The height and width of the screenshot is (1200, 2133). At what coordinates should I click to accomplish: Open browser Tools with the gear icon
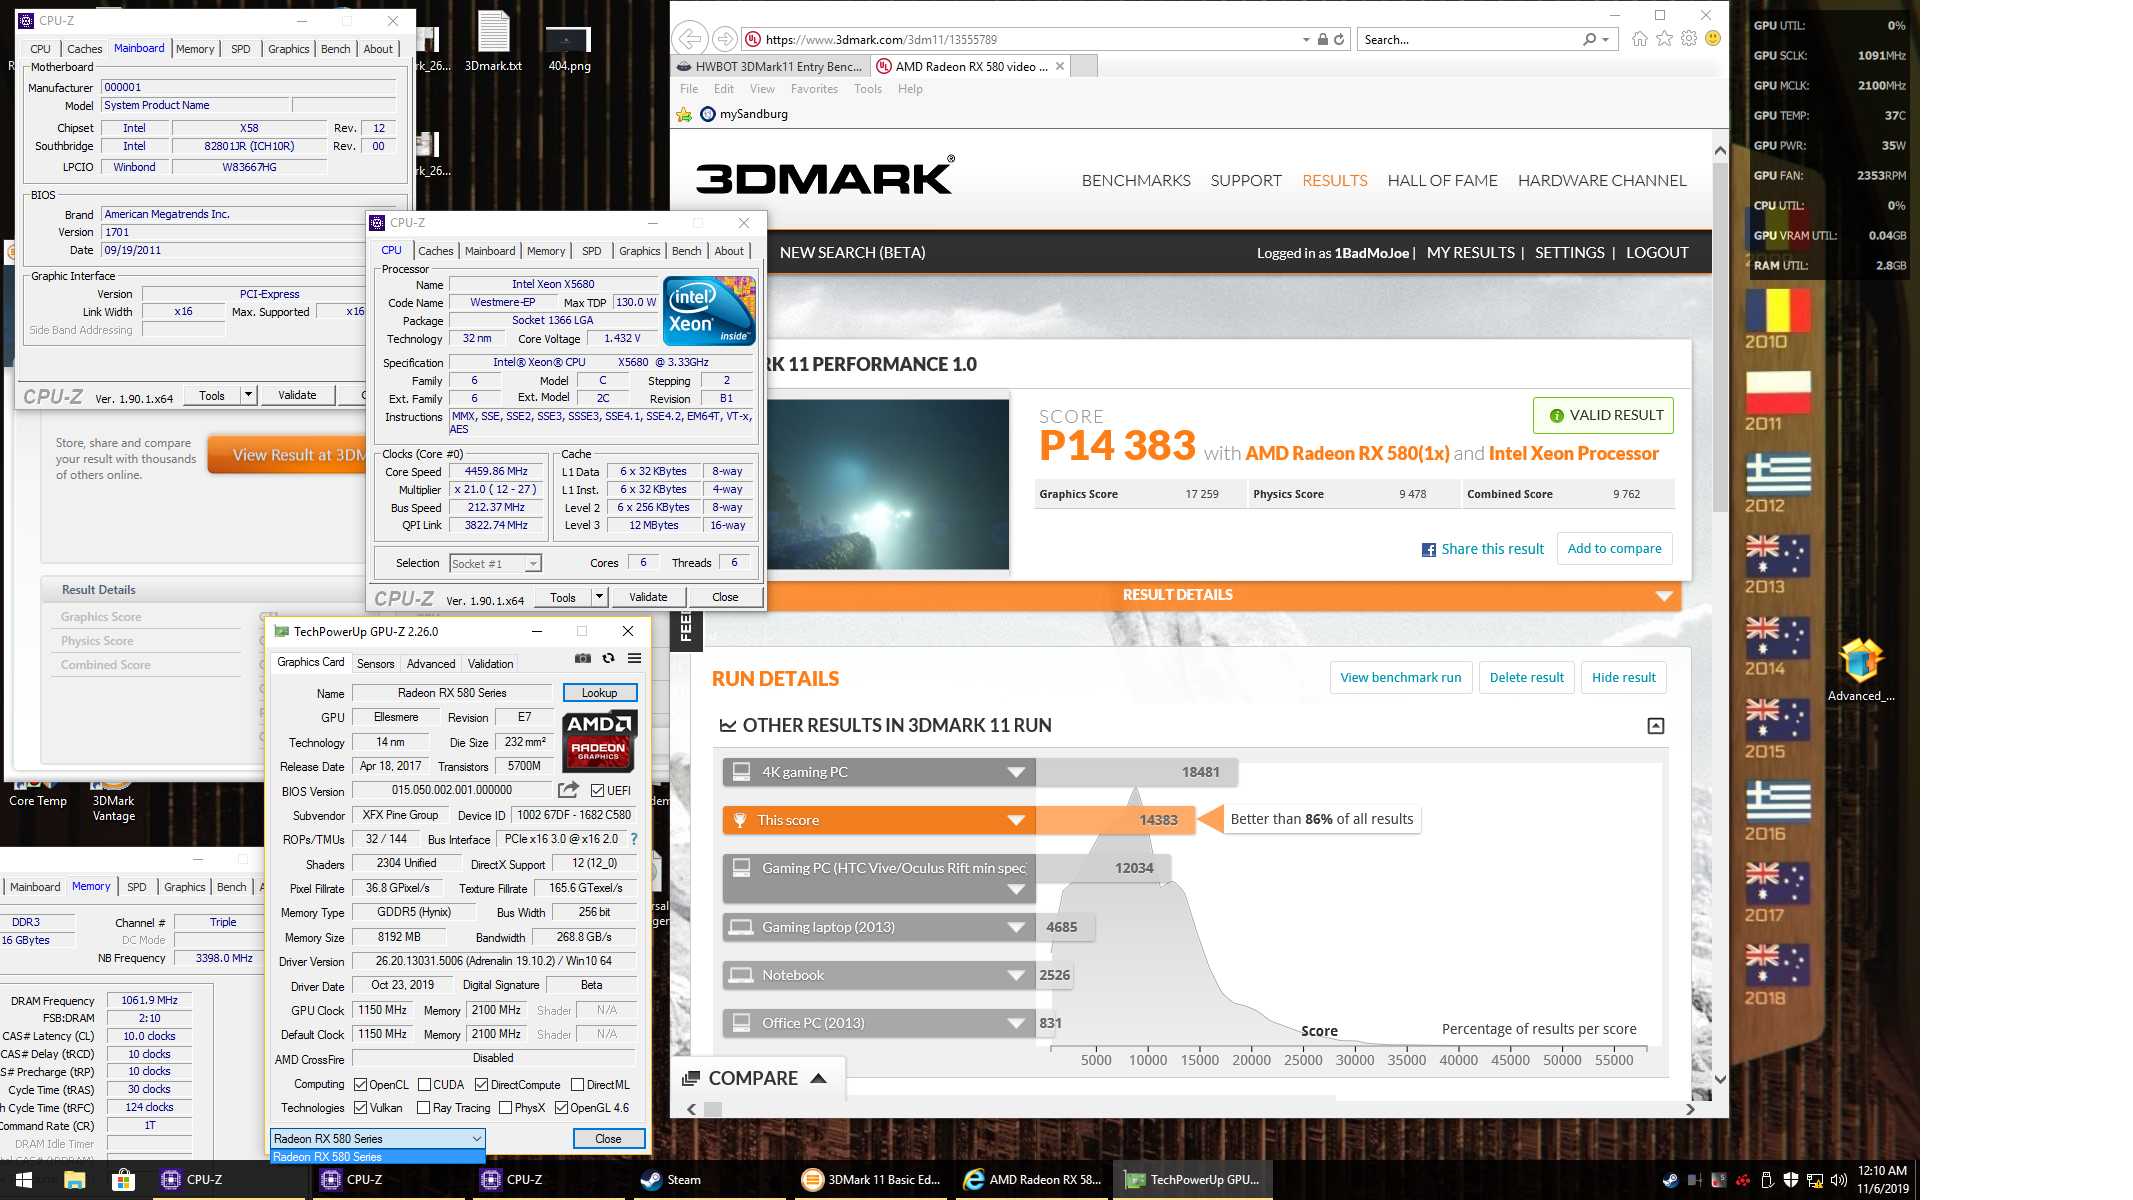pyautogui.click(x=1689, y=38)
